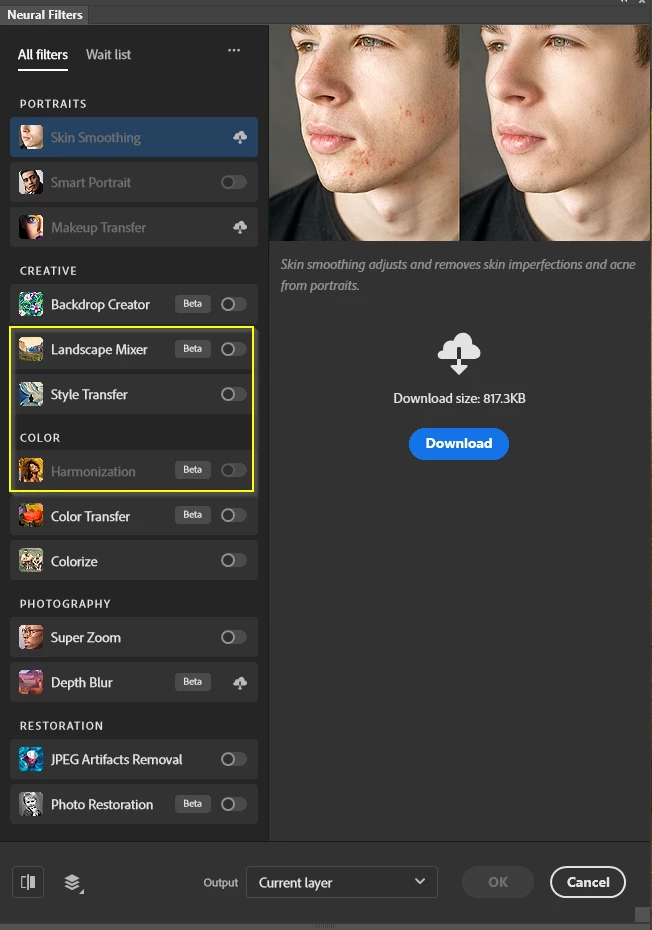Select the Harmonization filter label

[x=93, y=472]
